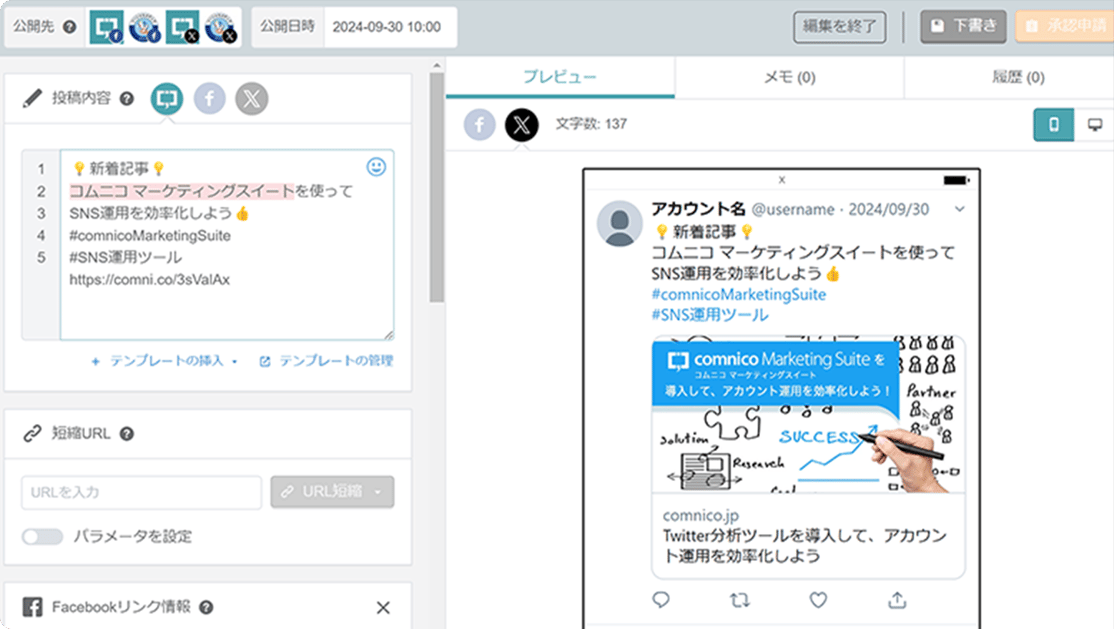
Task: Expand the tweet options chevron in preview
Action: click(x=959, y=209)
